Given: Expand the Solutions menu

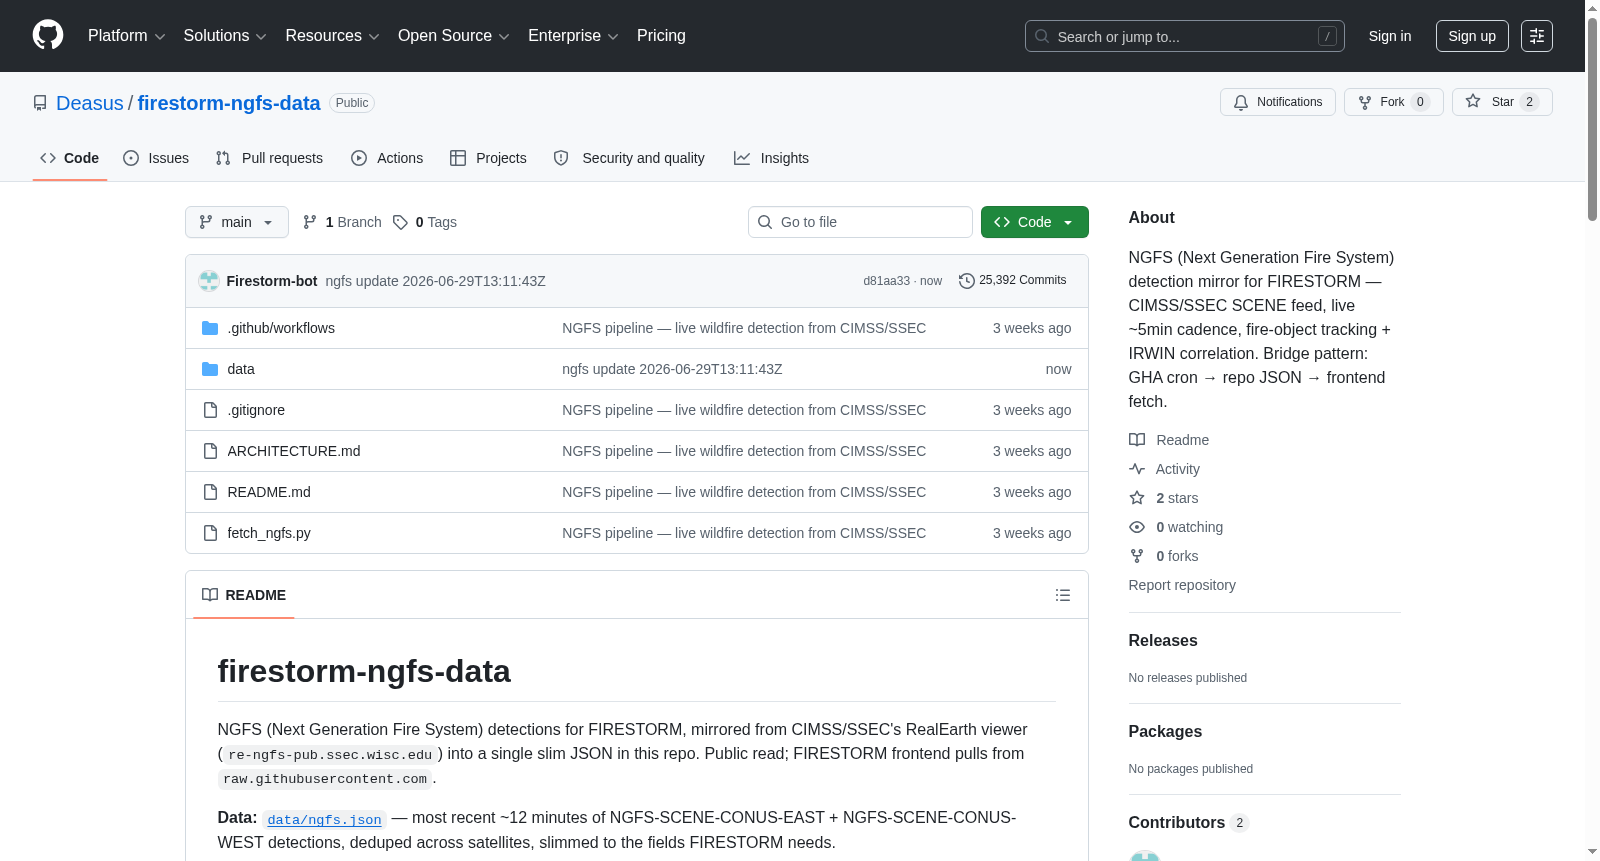Looking at the screenshot, I should coord(225,36).
